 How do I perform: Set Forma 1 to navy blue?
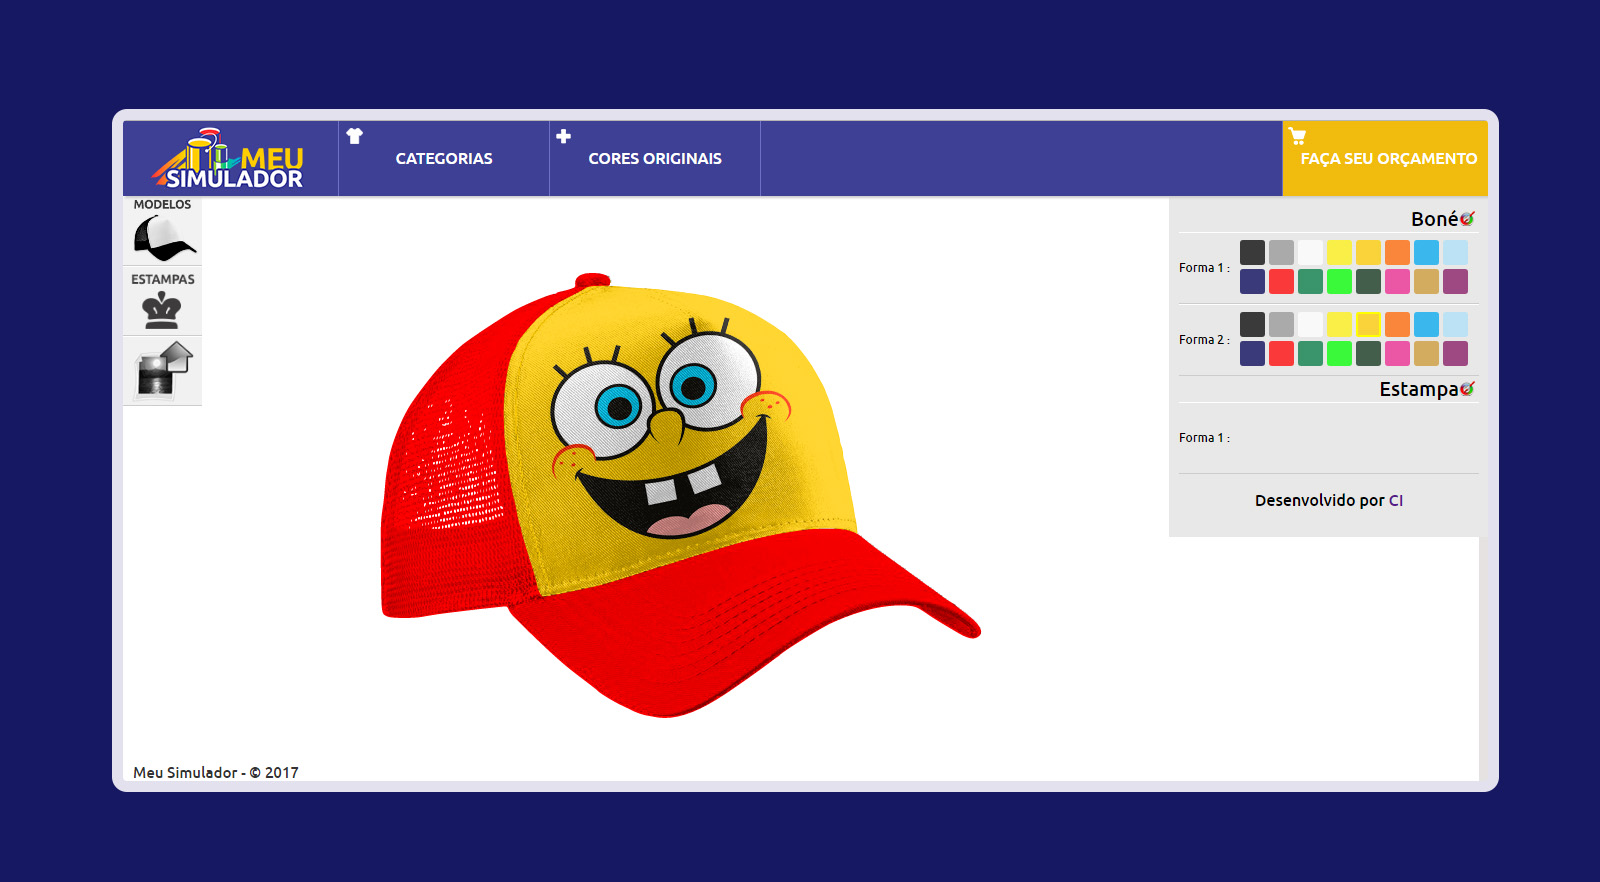point(1252,281)
